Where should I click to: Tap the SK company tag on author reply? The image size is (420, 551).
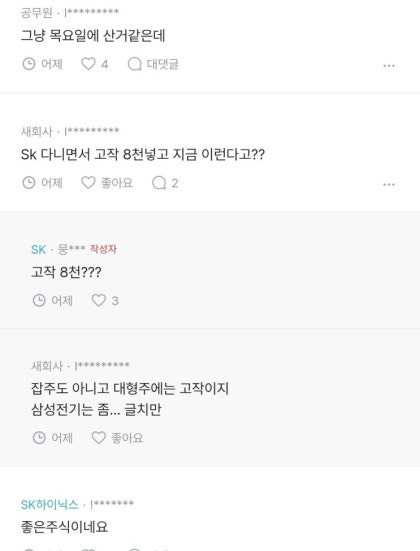click(39, 249)
